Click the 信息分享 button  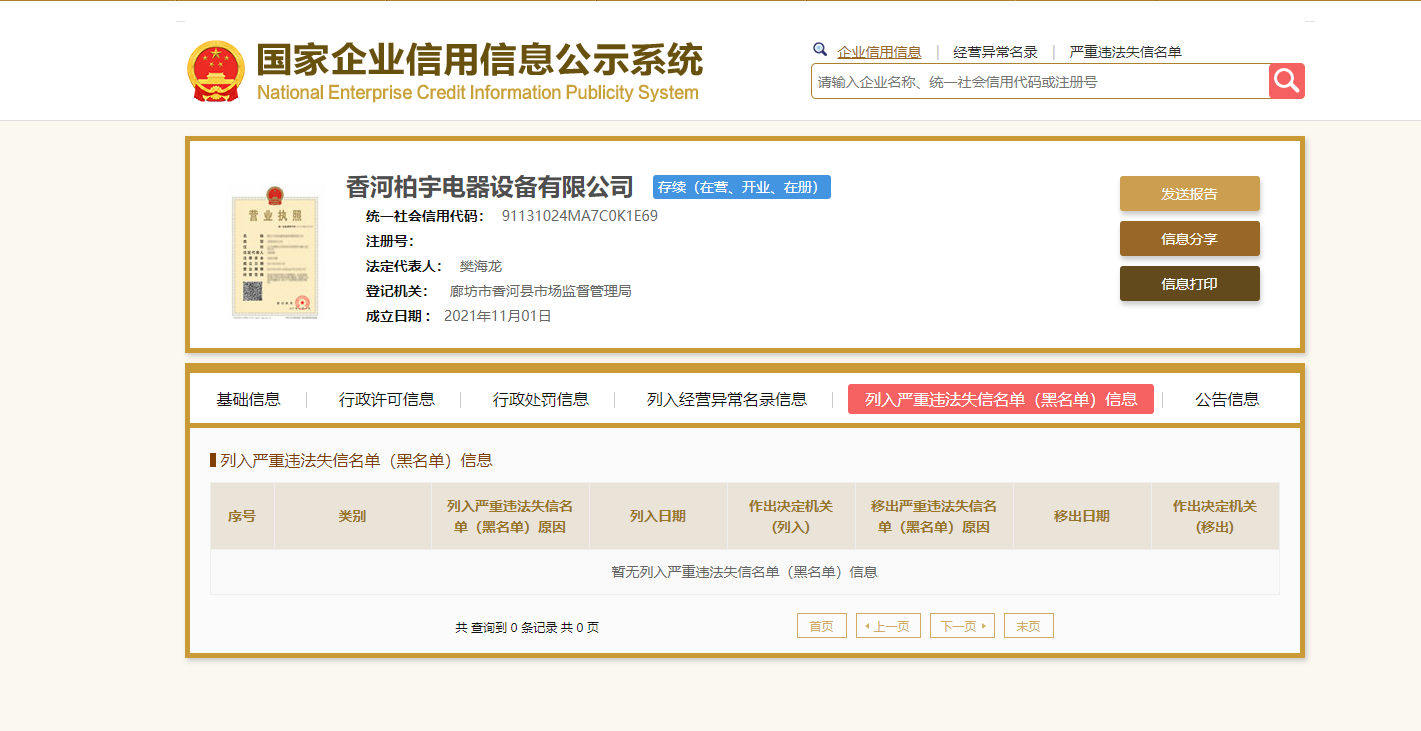(x=1189, y=239)
